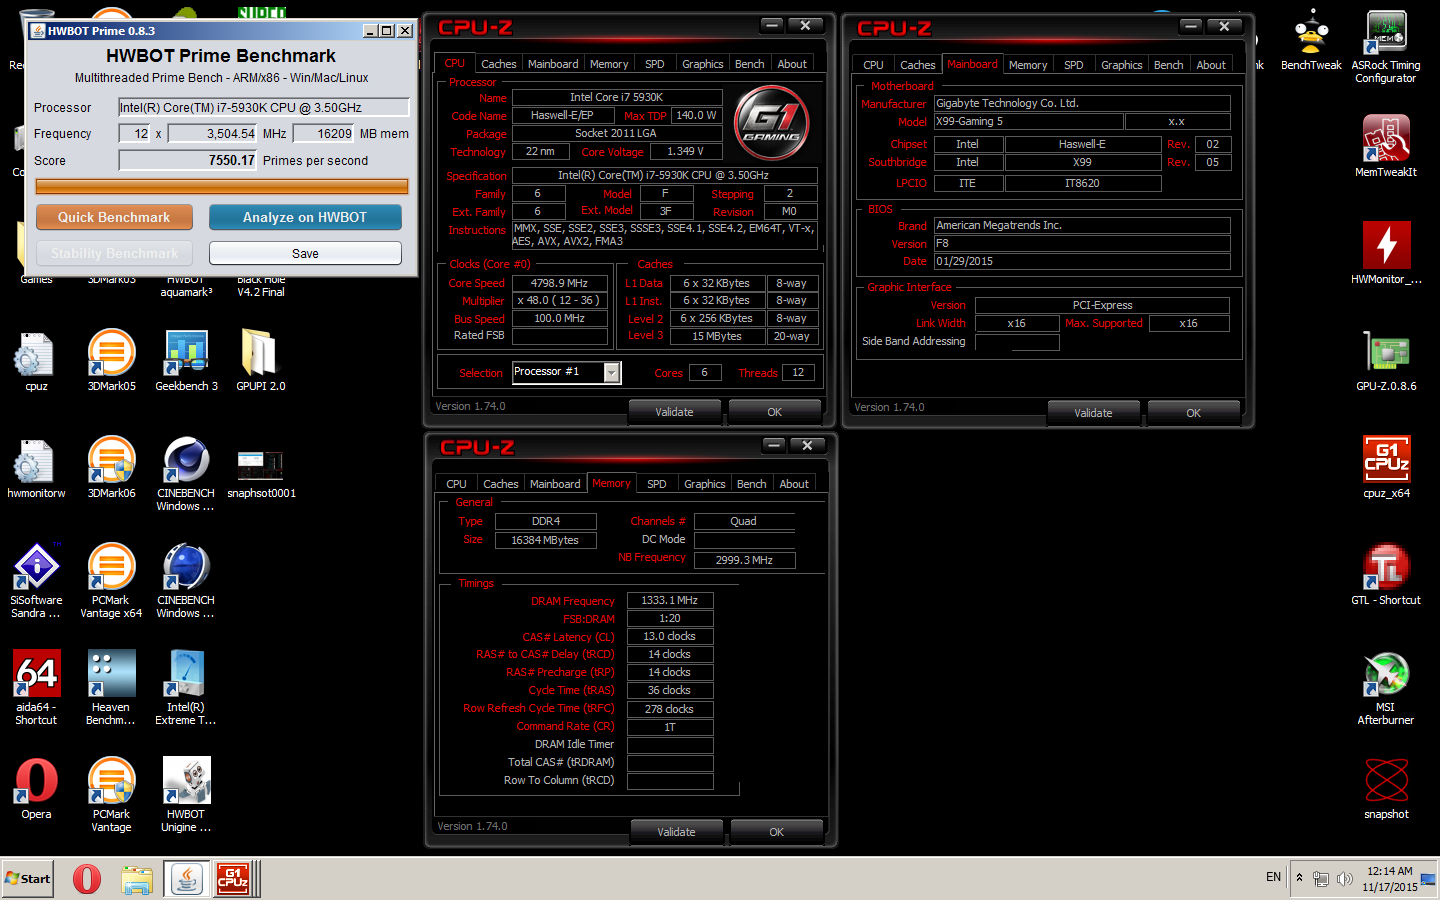Viewport: 1440px width, 900px height.
Task: Open GPU-Z.0.8.6 desktop icon
Action: click(1386, 360)
